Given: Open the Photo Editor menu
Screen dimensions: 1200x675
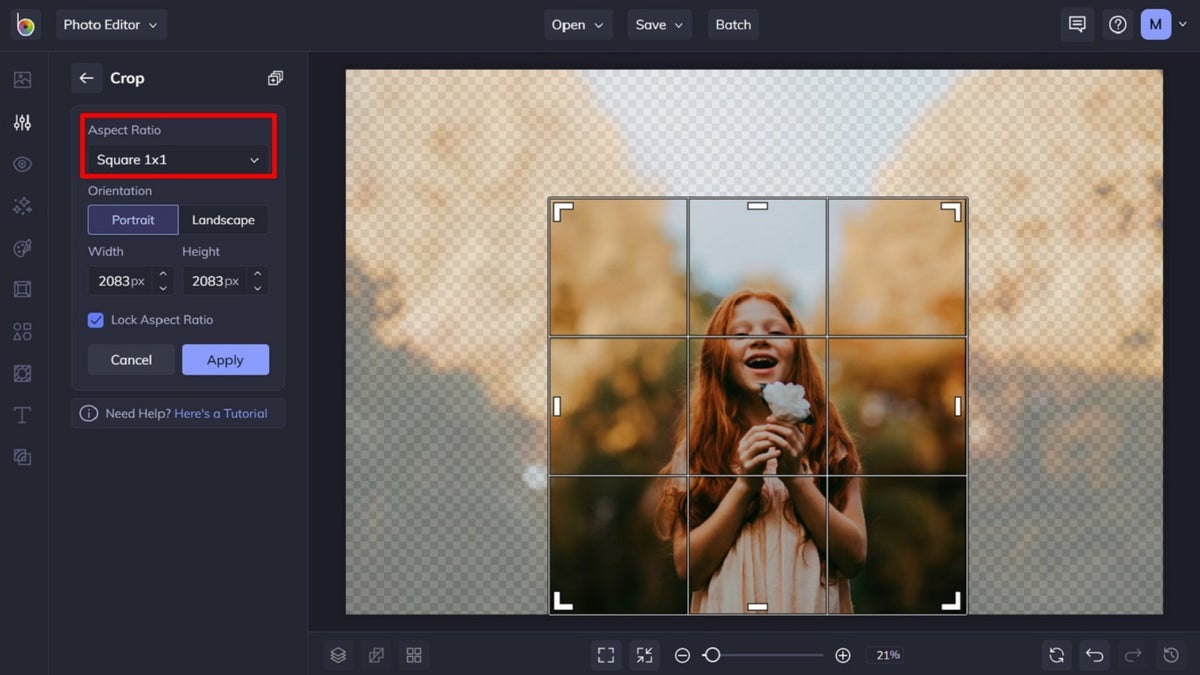Looking at the screenshot, I should (x=111, y=24).
